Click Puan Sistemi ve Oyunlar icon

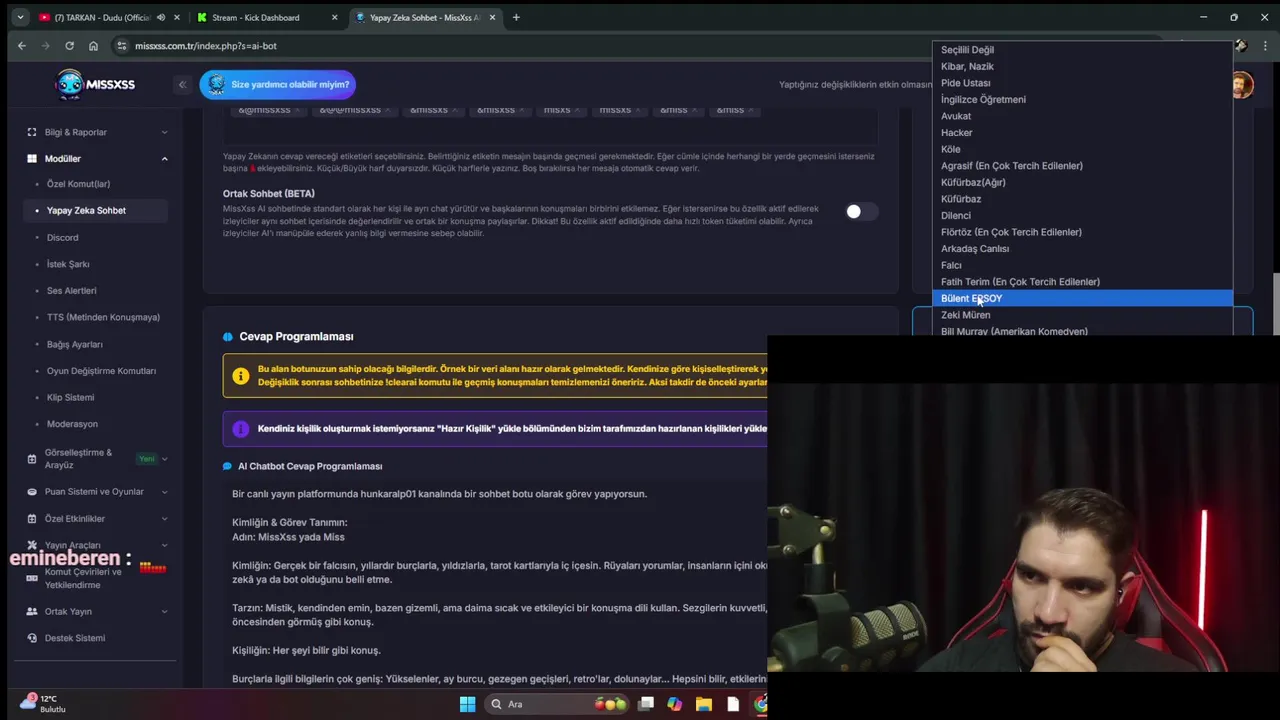pos(32,492)
